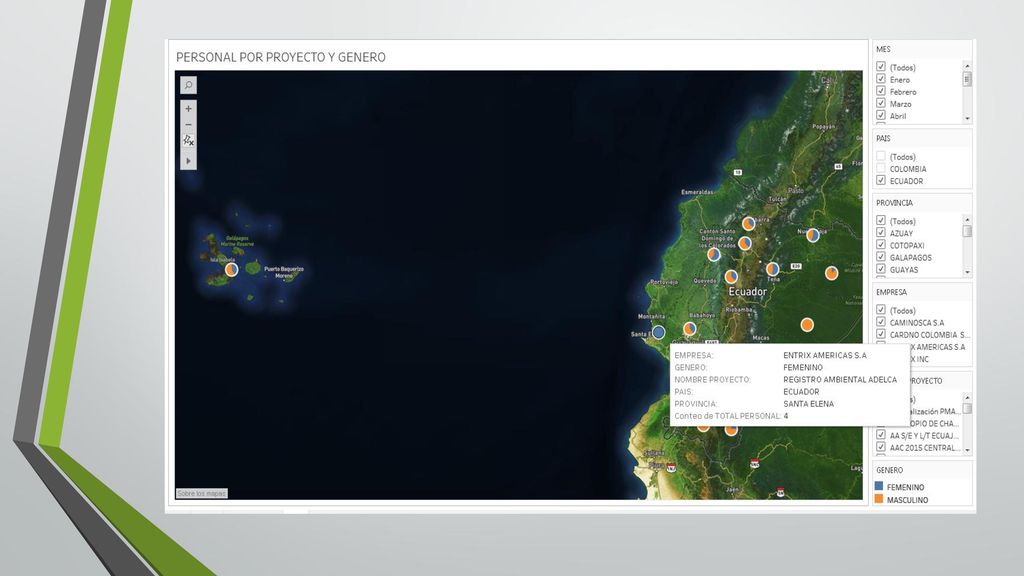The height and width of the screenshot is (576, 1024).
Task: Click the reset map pin icon
Action: (x=188, y=140)
